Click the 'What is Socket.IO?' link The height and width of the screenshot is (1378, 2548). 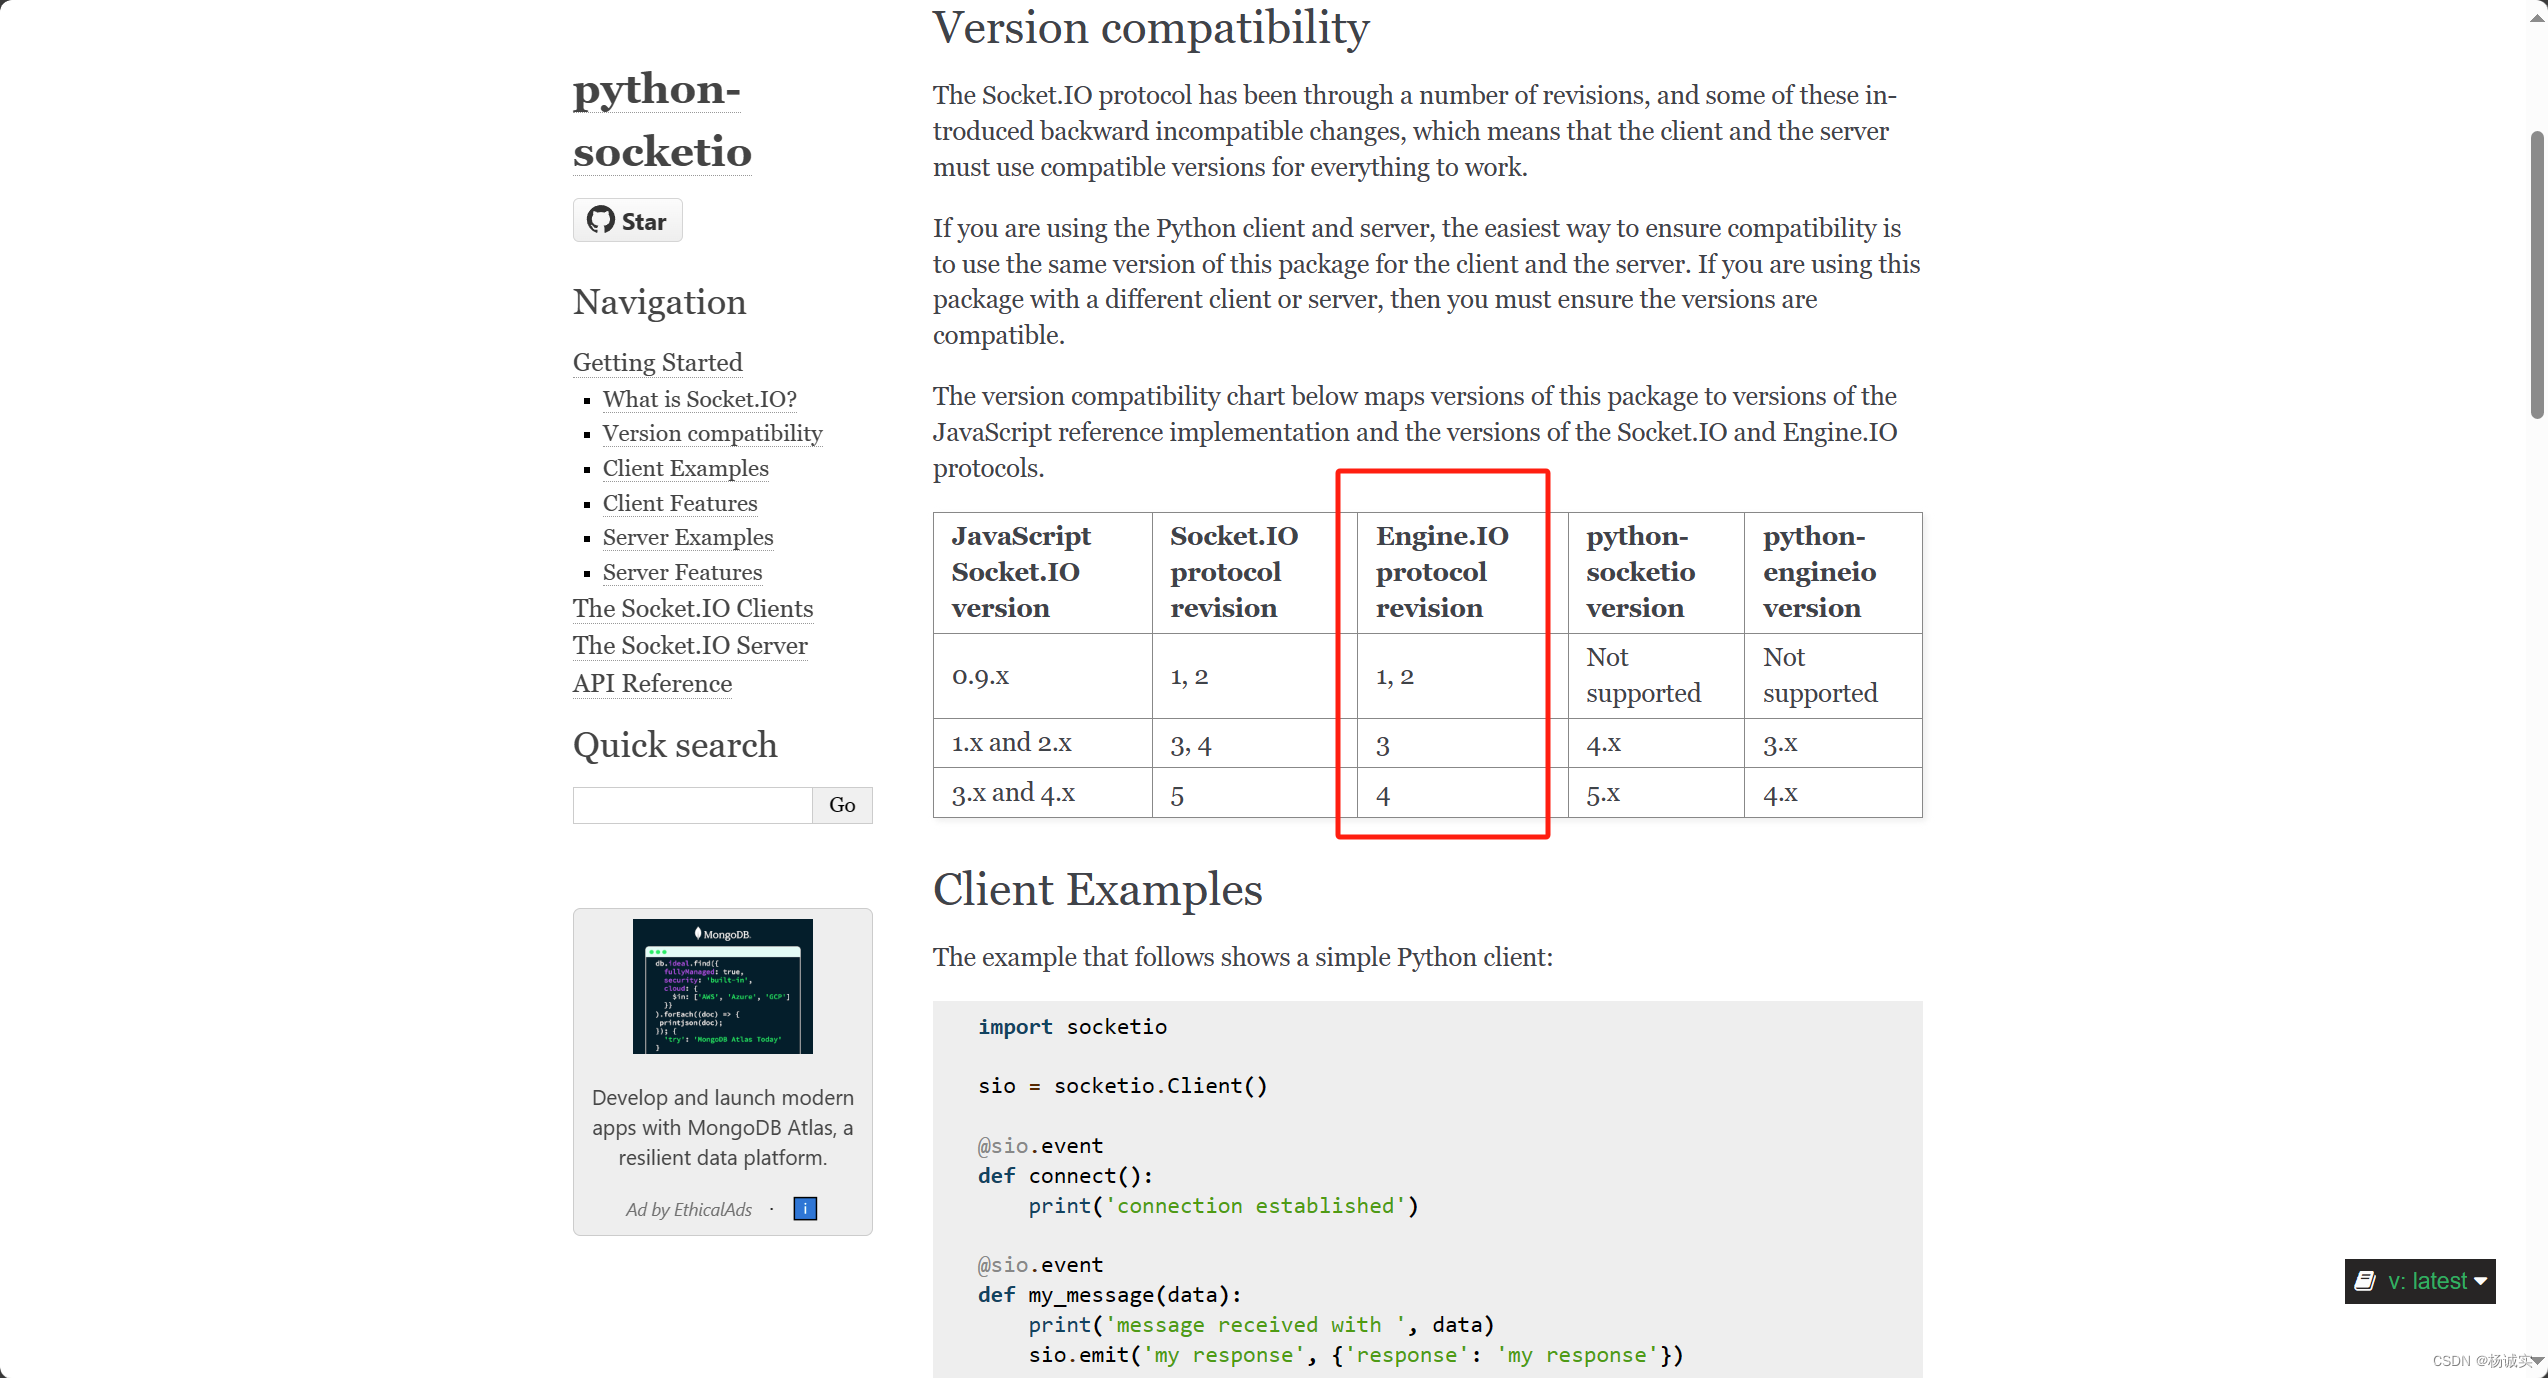[701, 397]
